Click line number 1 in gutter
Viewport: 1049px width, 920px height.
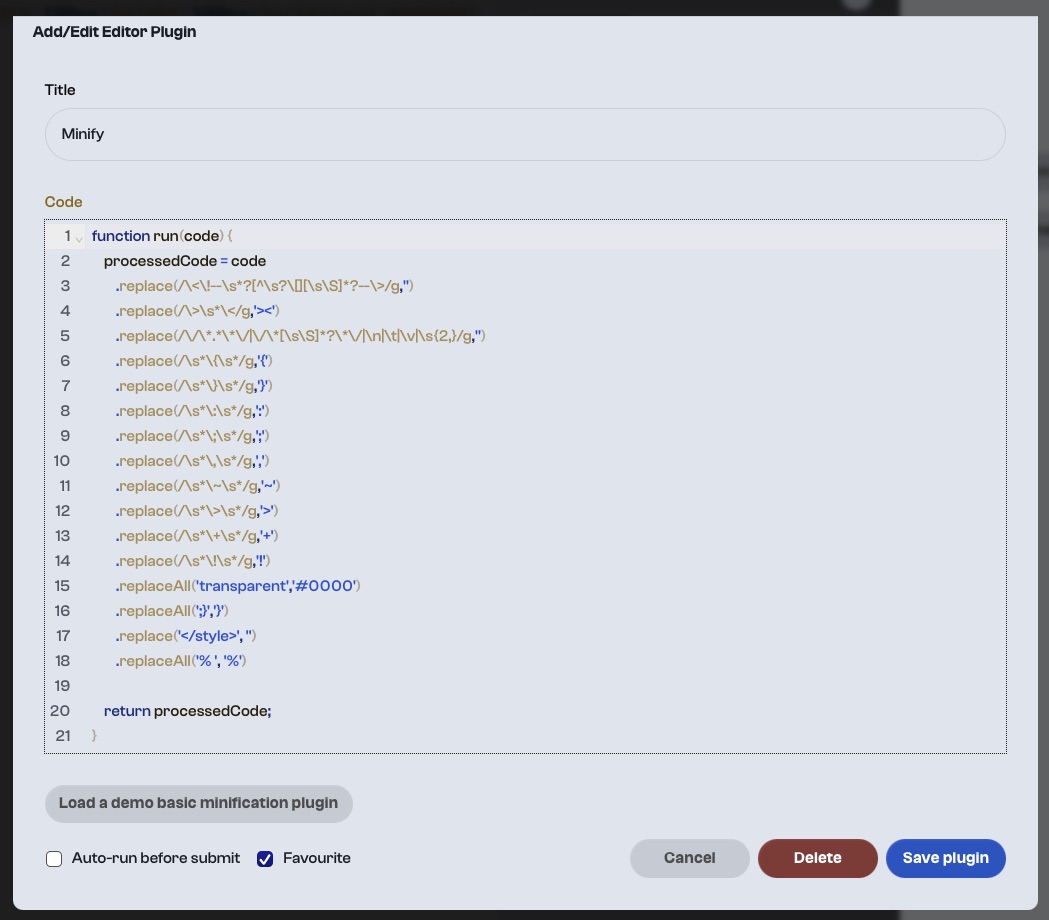point(67,236)
